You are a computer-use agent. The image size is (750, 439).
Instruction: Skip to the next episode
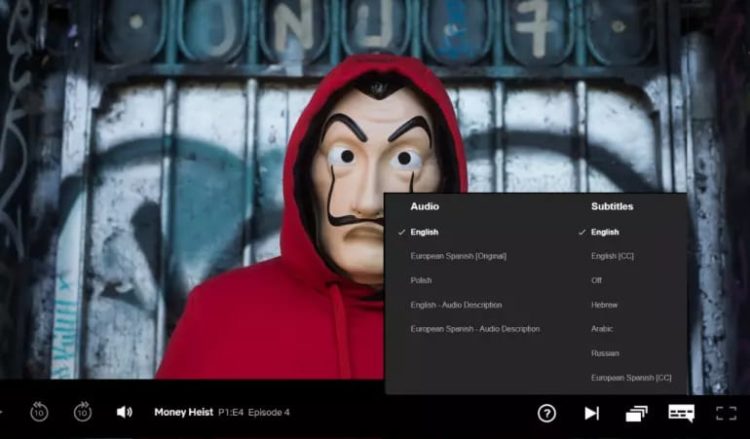[591, 413]
